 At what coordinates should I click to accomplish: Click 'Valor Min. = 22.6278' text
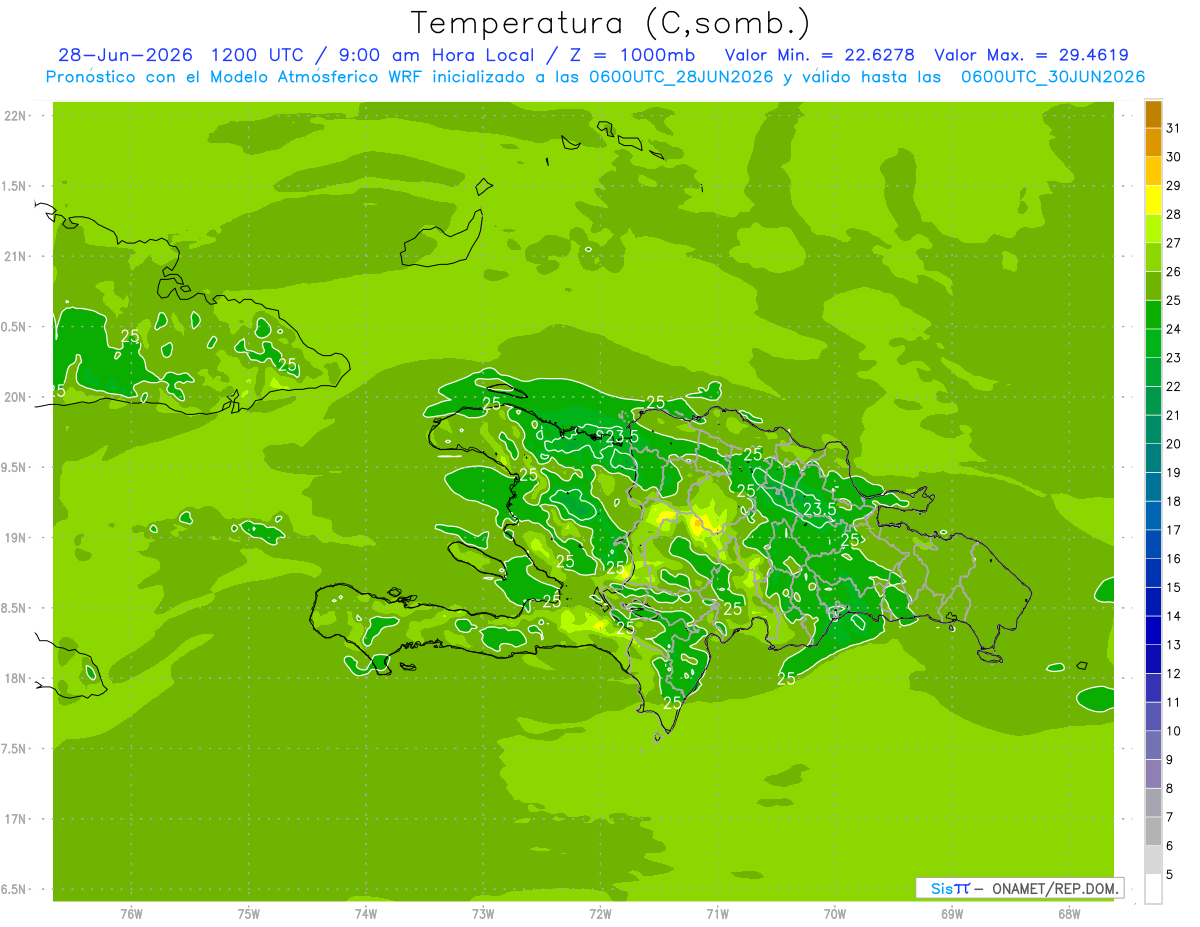tap(819, 55)
